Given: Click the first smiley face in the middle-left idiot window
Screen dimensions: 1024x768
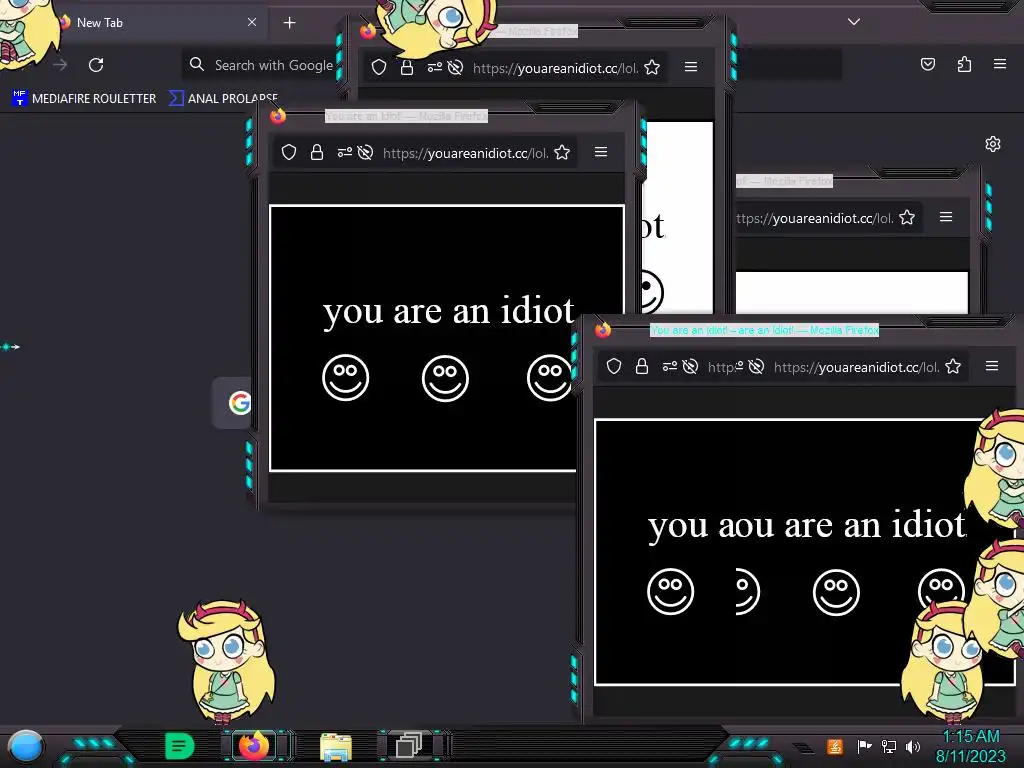Looking at the screenshot, I should tap(345, 377).
